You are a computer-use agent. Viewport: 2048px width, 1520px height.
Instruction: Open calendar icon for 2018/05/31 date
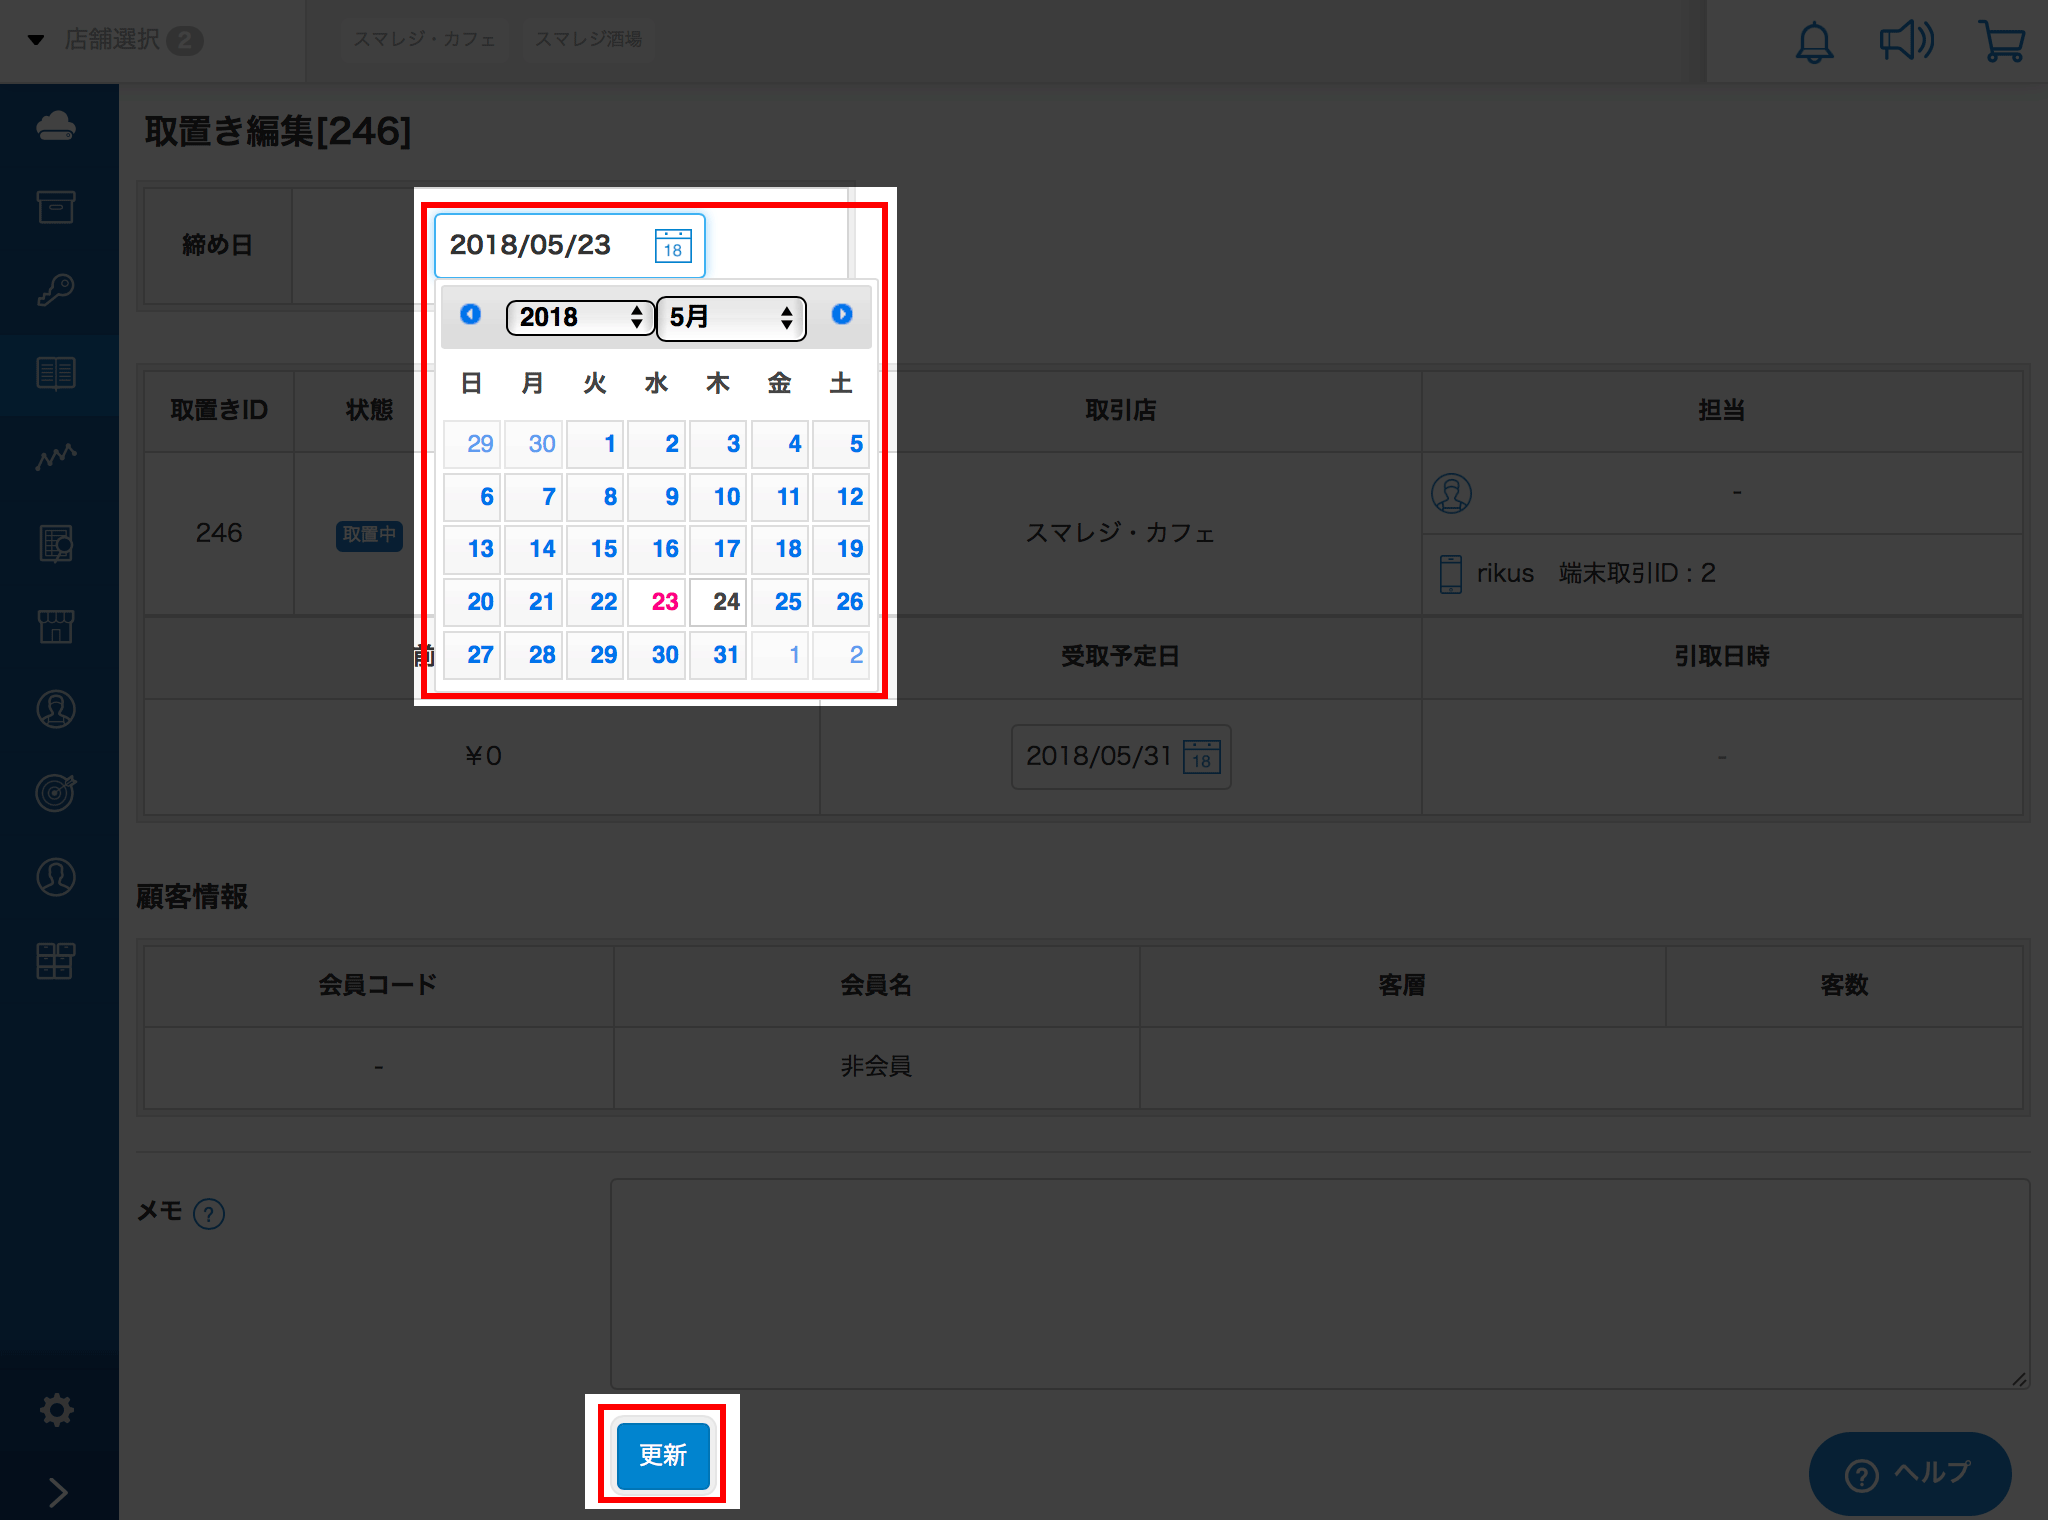pos(1202,757)
